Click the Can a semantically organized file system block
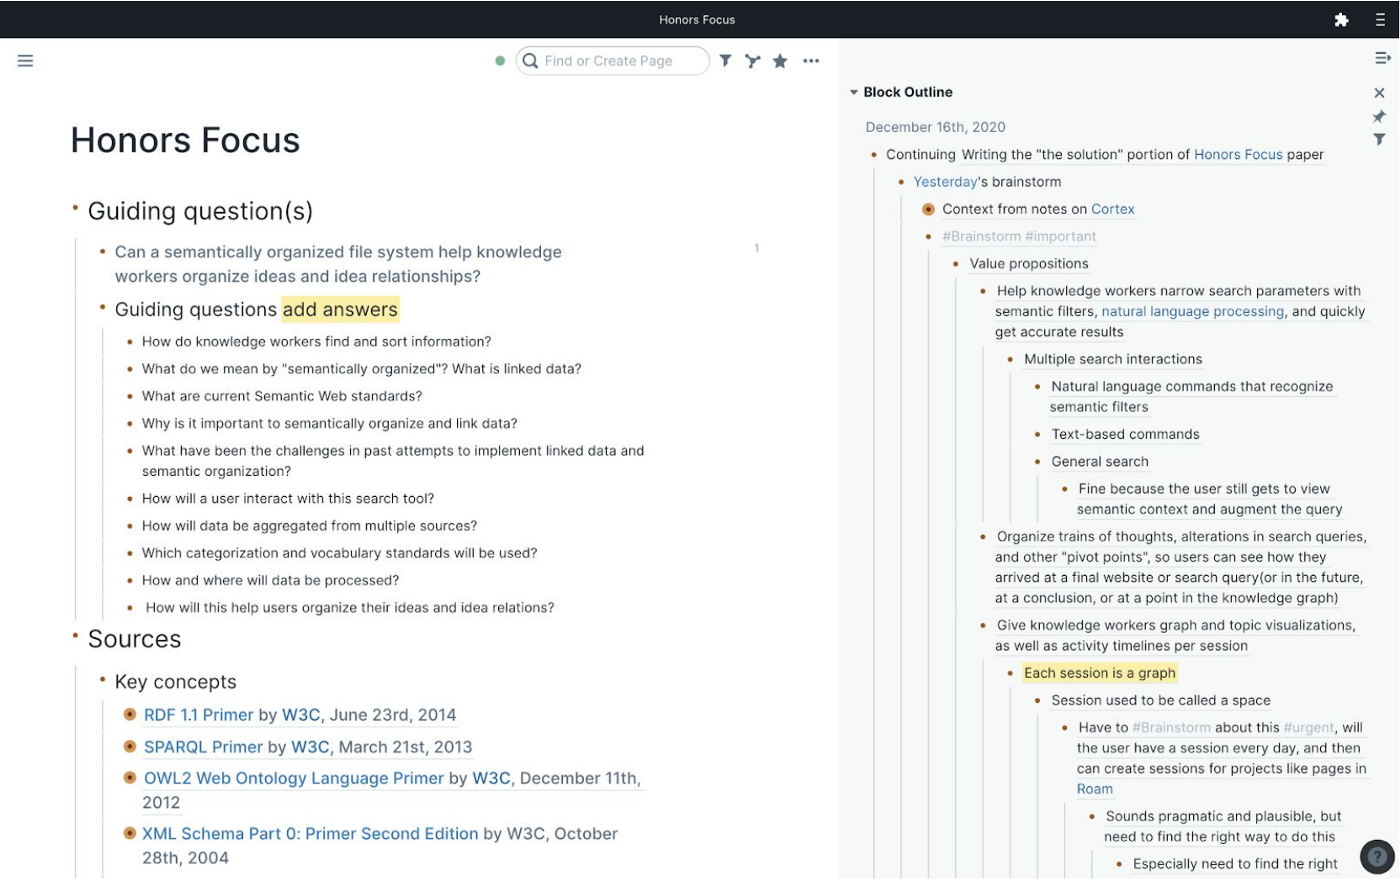 338,264
